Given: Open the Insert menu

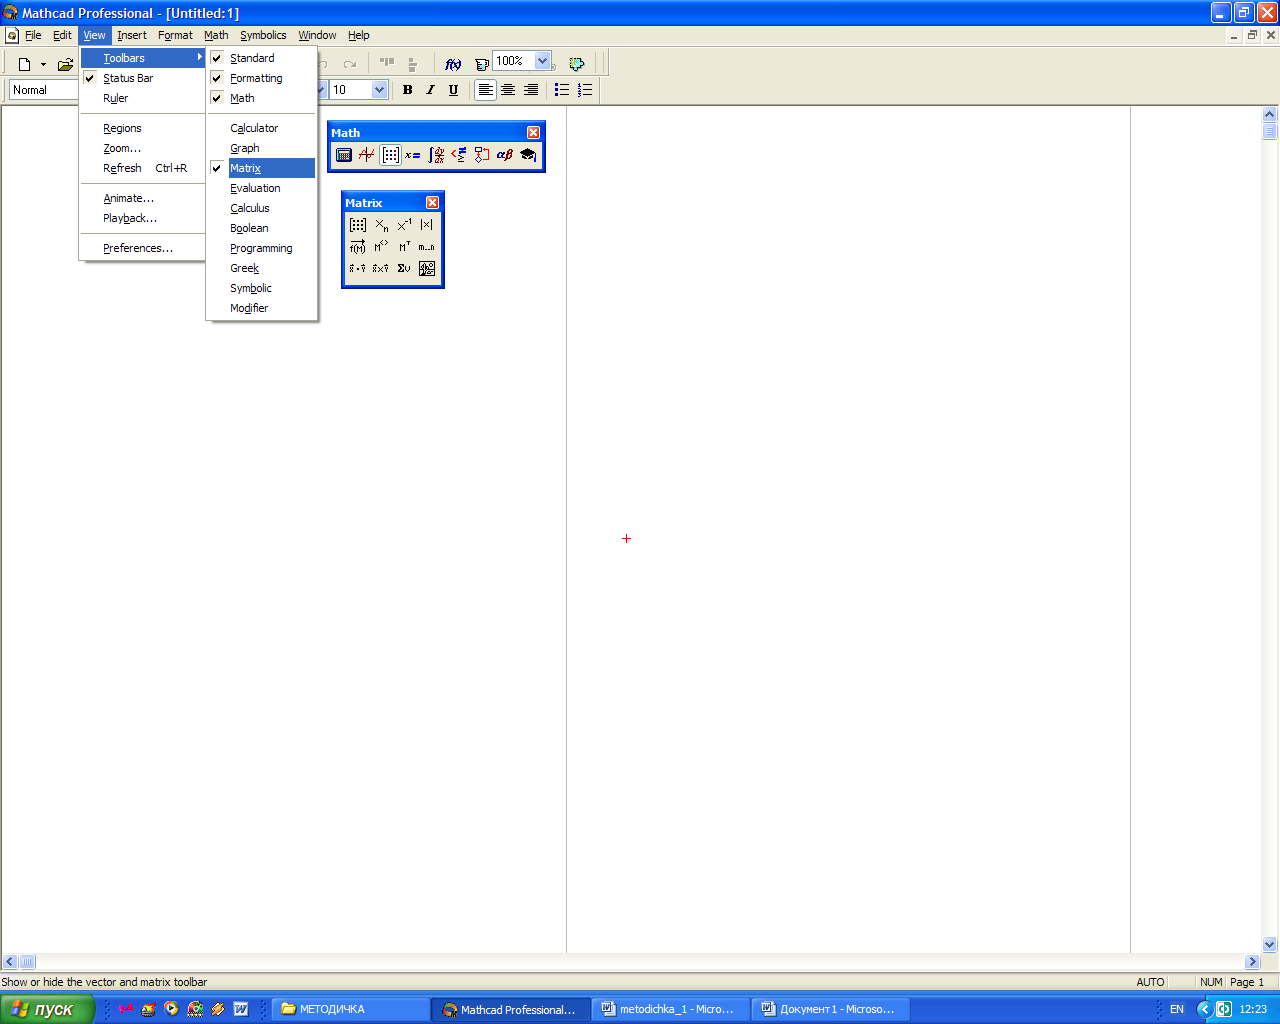Looking at the screenshot, I should (x=132, y=35).
